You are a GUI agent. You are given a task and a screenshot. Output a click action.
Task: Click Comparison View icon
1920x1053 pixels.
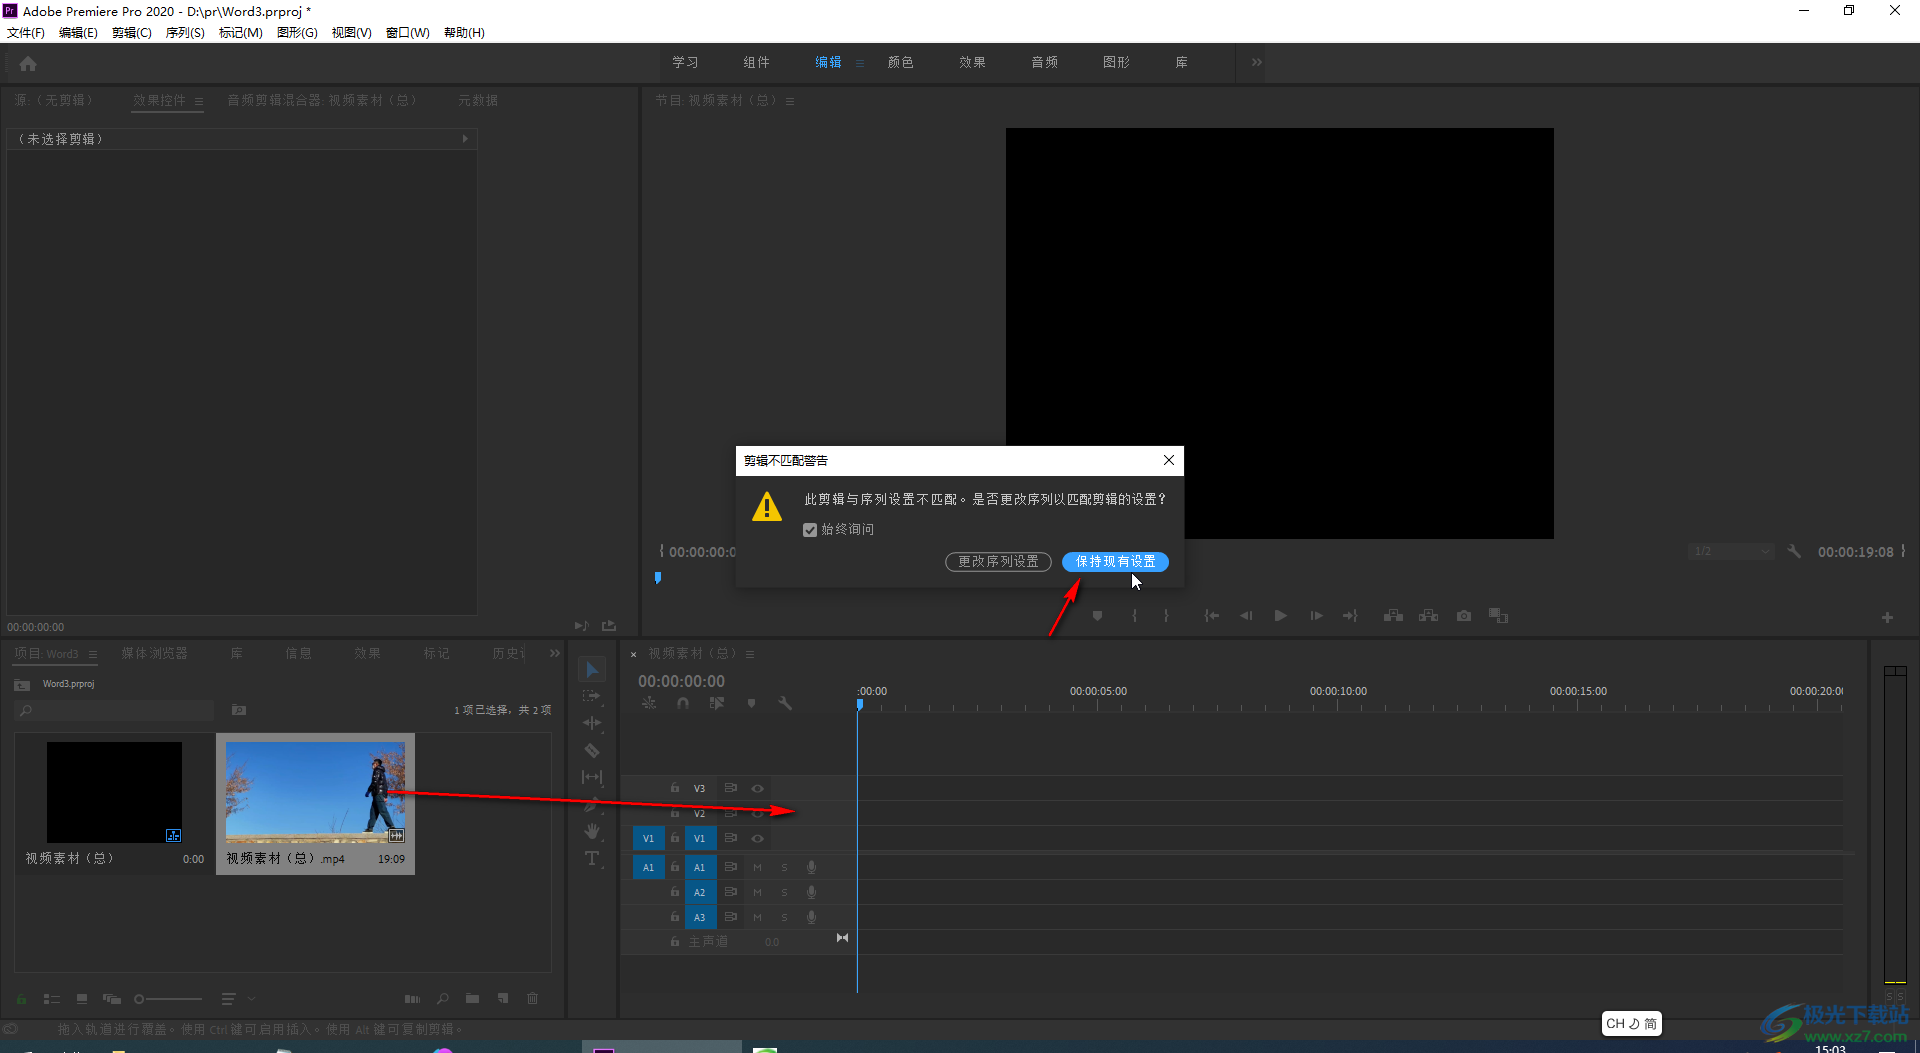[x=1498, y=616]
